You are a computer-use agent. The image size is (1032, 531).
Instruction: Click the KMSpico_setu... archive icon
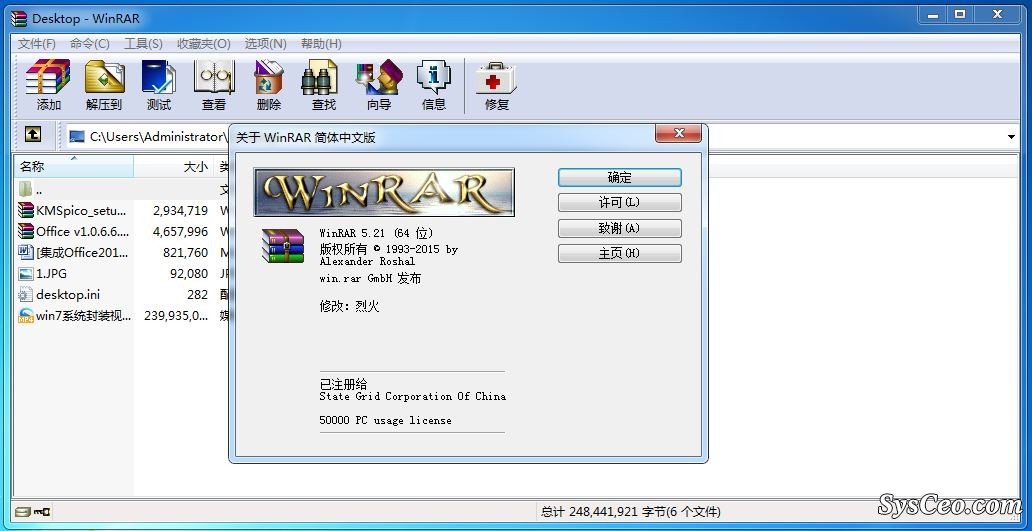pyautogui.click(x=26, y=211)
